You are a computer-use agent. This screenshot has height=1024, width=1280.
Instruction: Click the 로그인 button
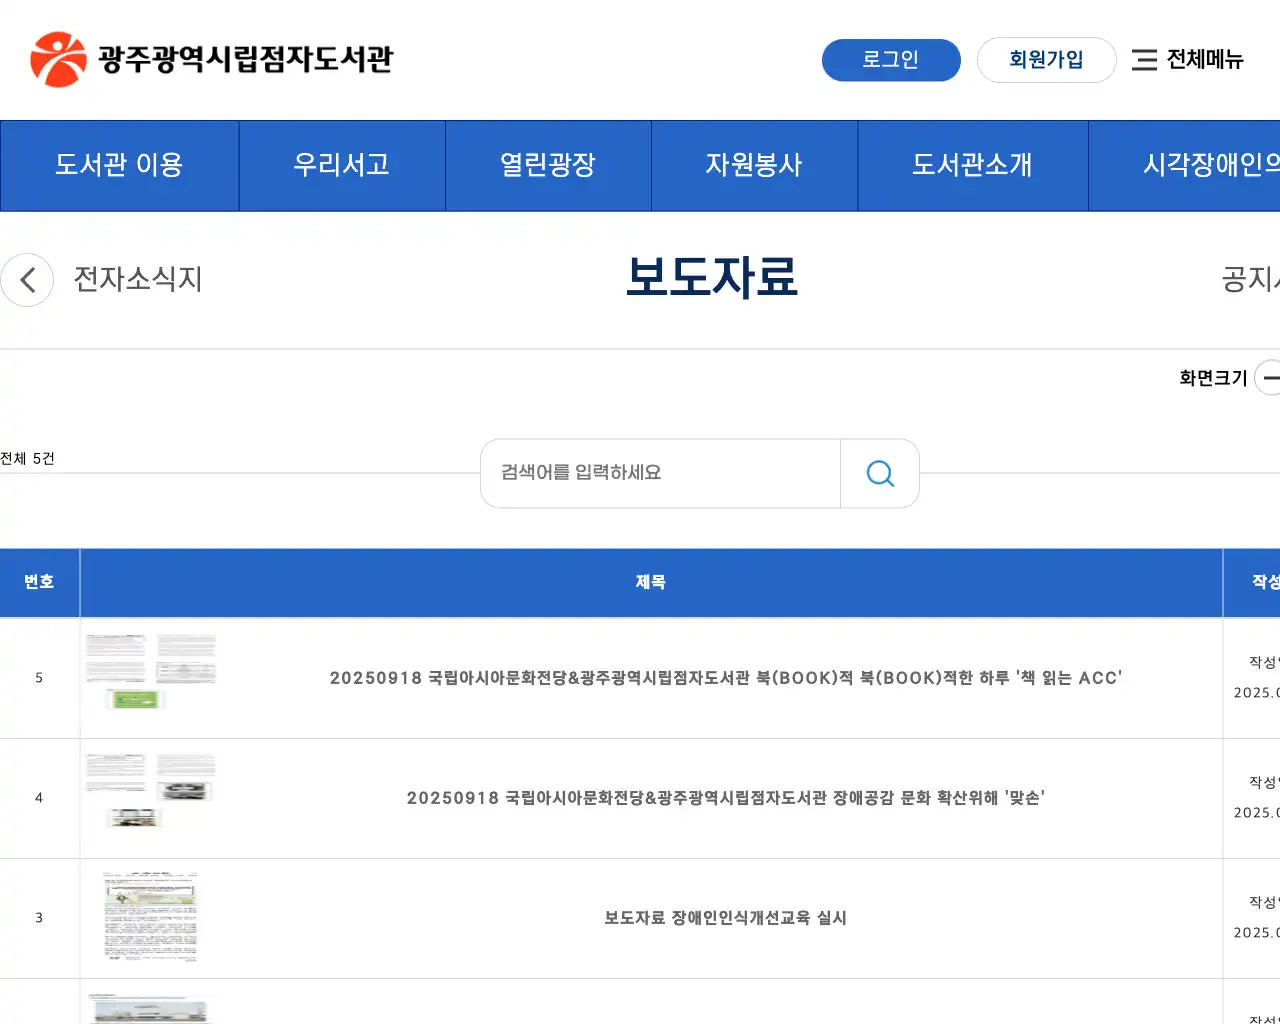[891, 60]
